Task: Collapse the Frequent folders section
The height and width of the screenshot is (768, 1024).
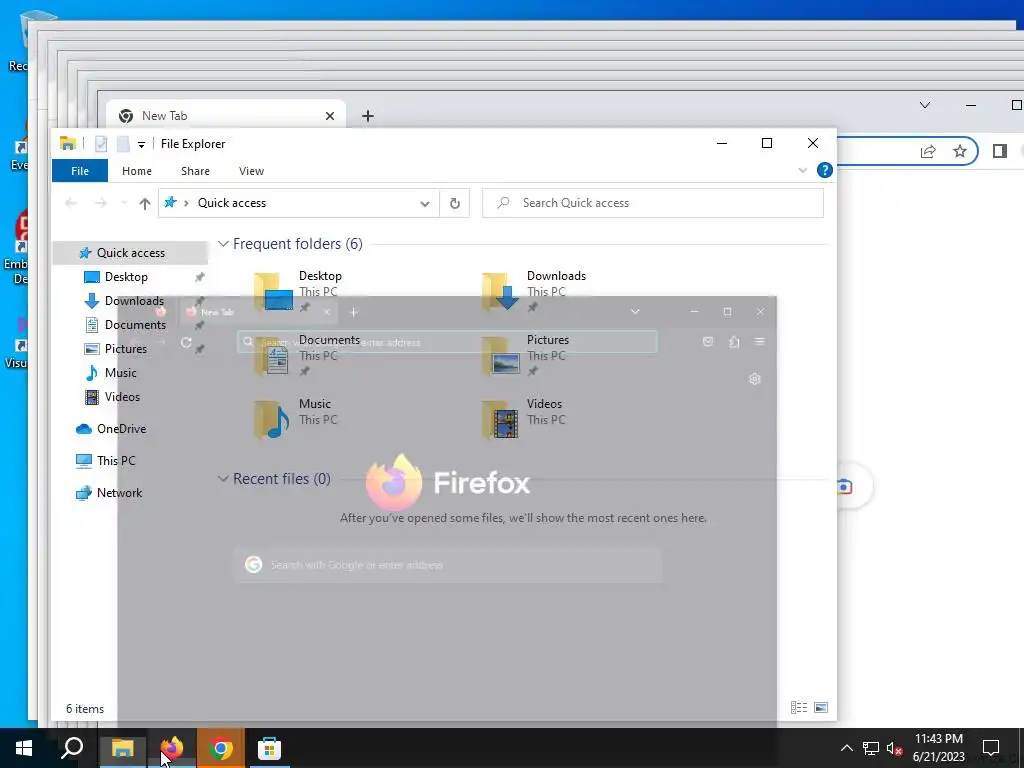Action: (223, 244)
